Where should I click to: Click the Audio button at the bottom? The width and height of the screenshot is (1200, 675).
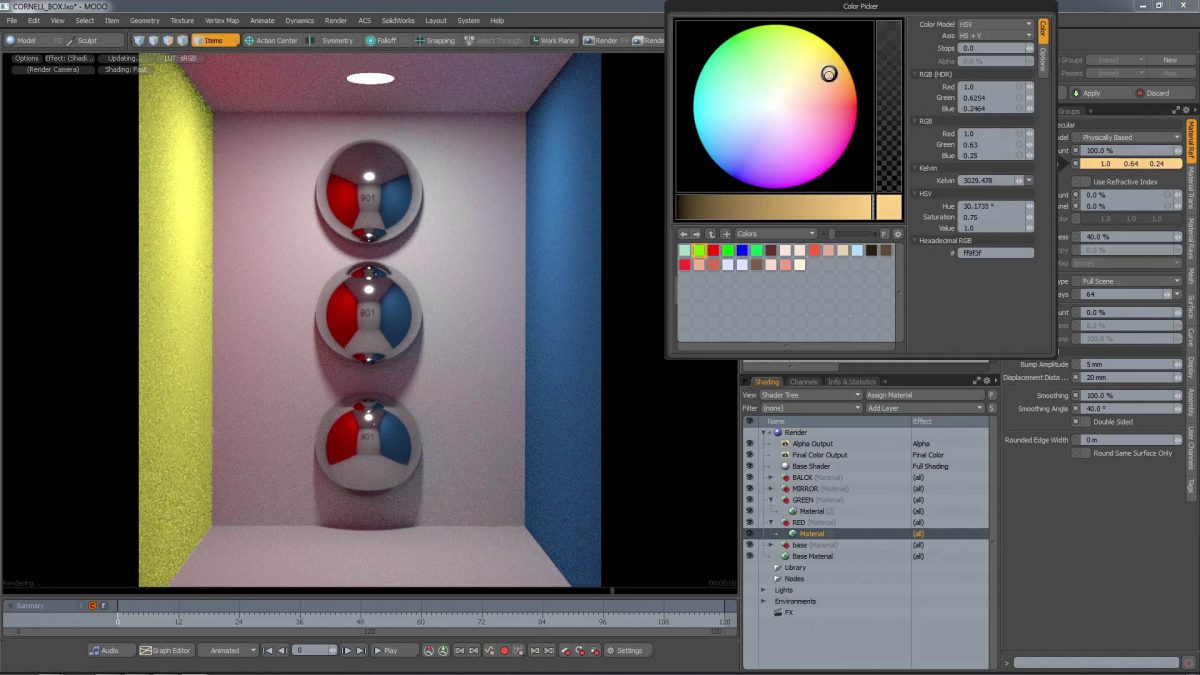pos(110,650)
